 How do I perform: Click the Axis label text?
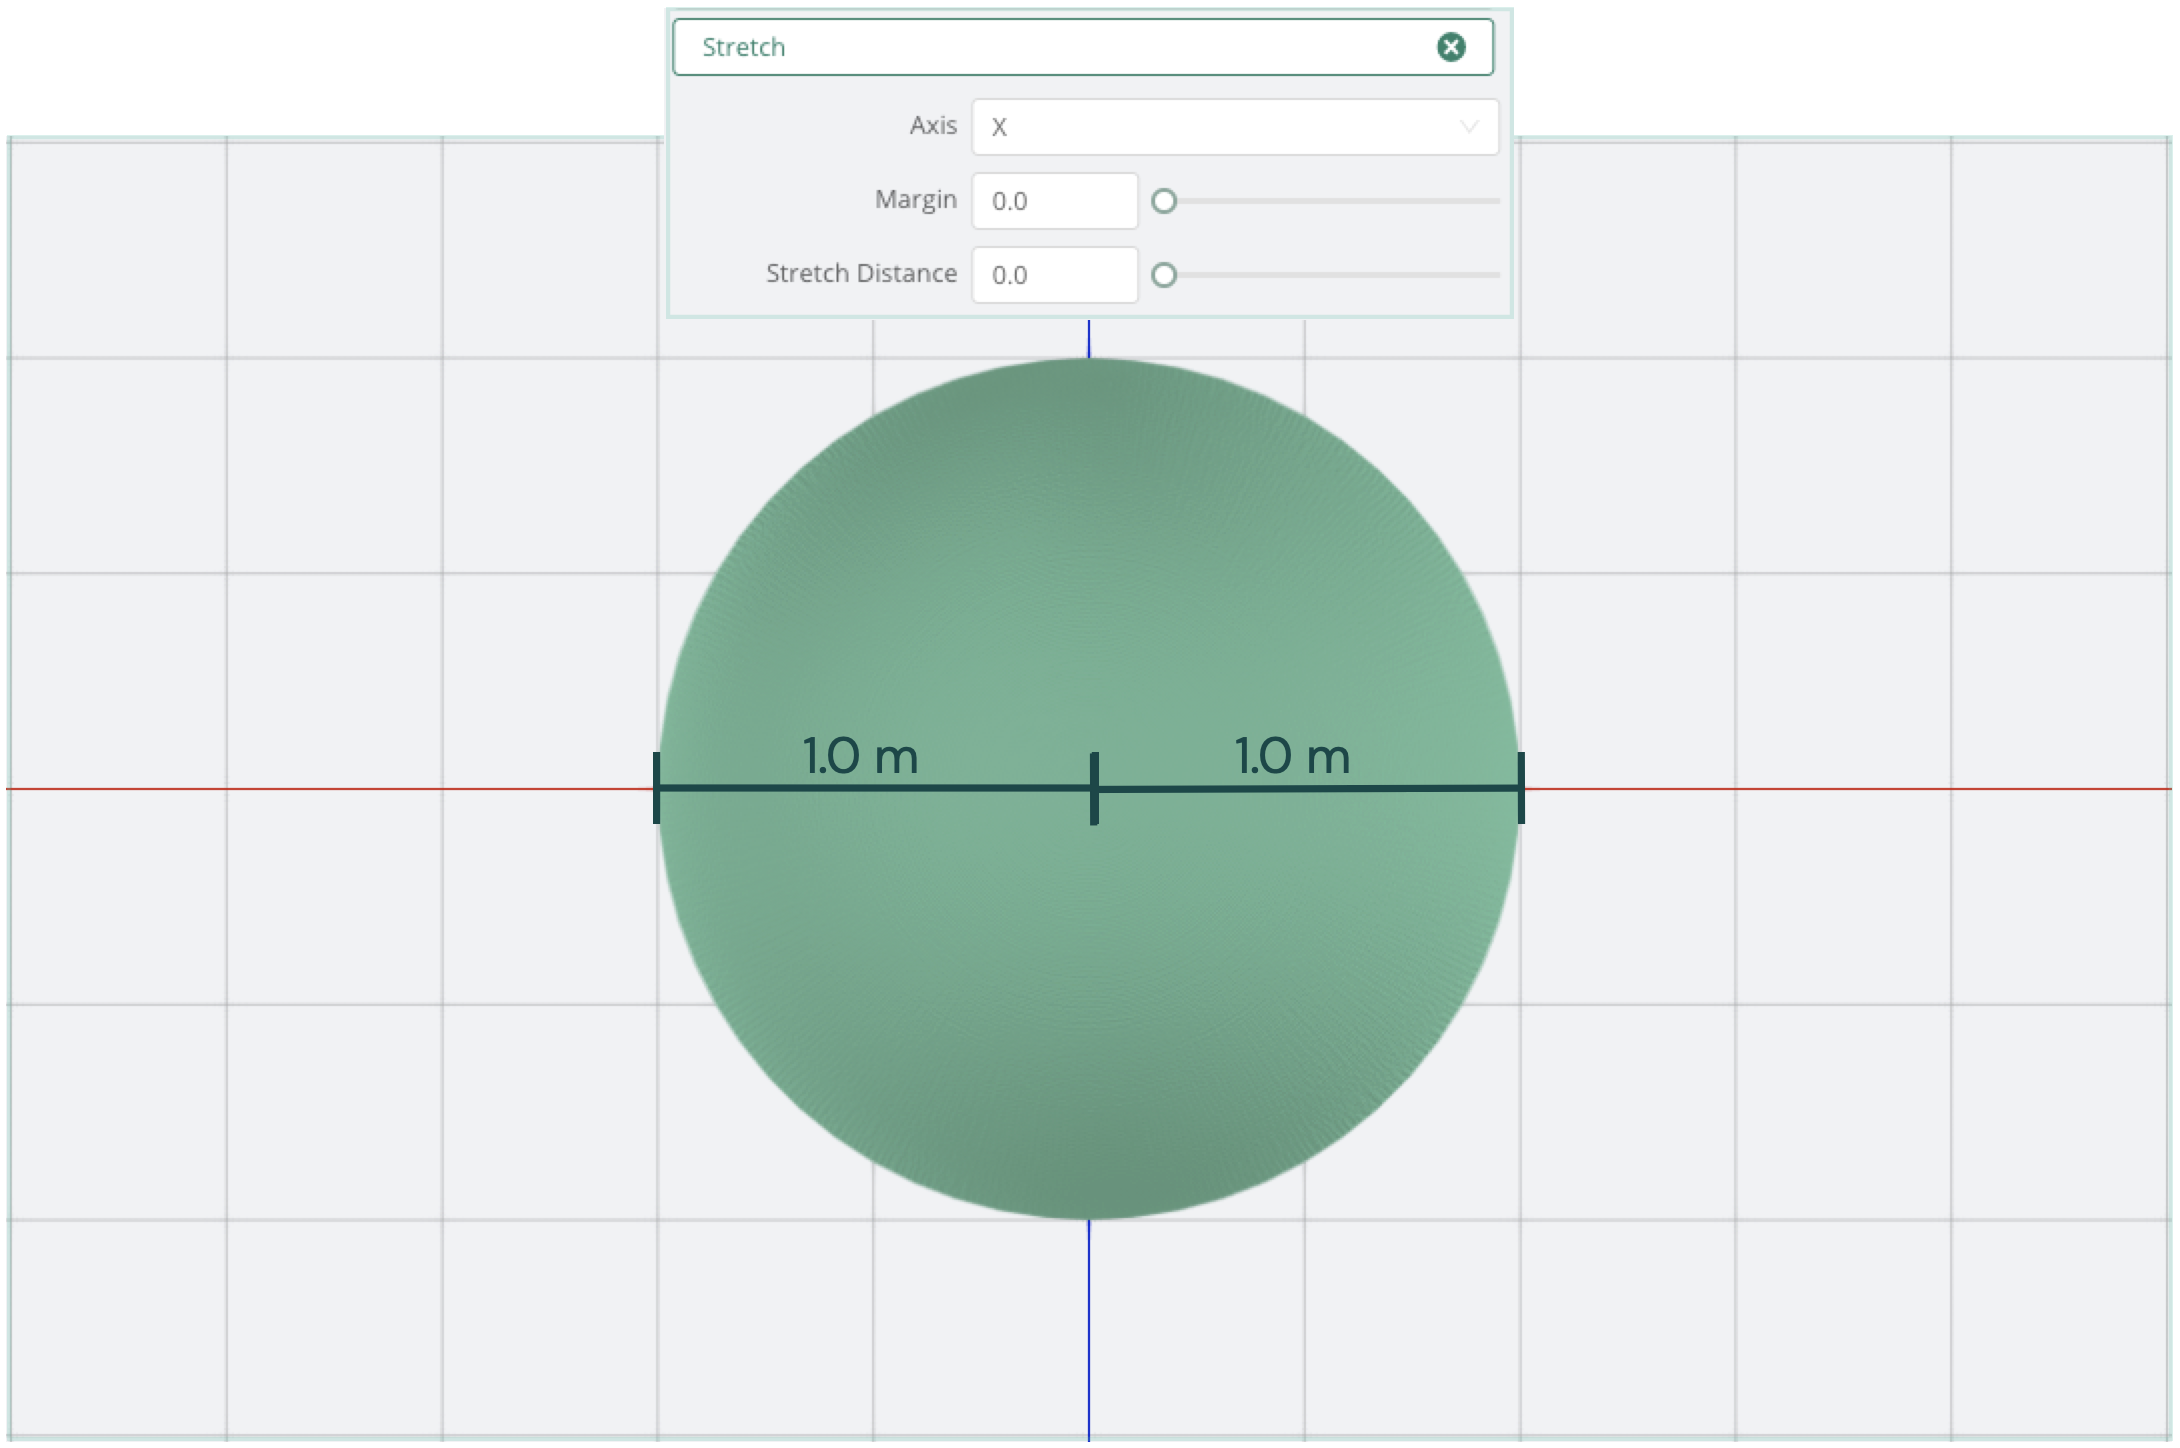[932, 126]
